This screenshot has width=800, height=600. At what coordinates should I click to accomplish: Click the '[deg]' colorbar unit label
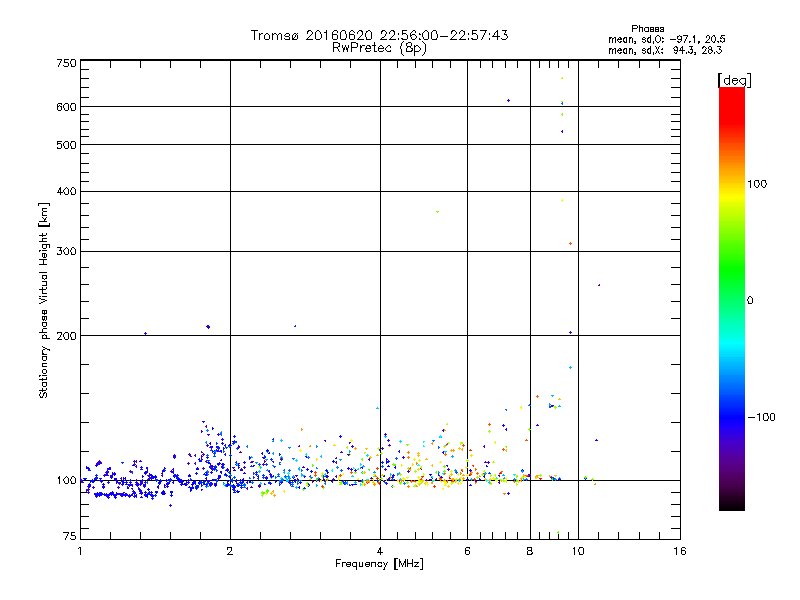(734, 80)
